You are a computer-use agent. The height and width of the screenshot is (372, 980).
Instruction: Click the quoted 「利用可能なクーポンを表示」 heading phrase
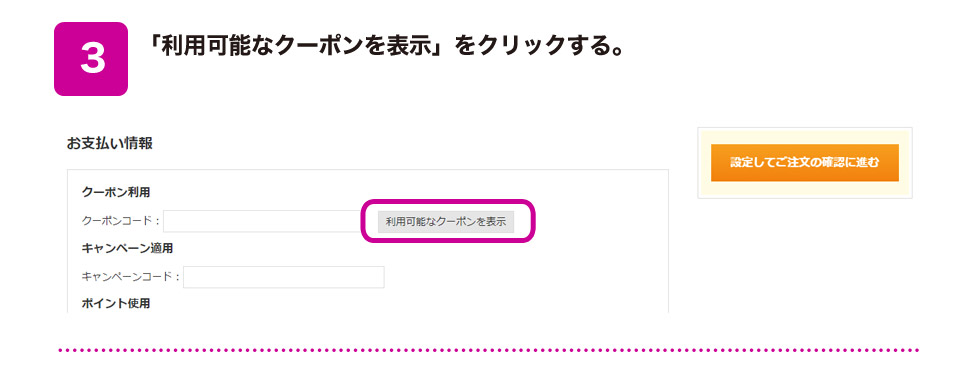click(297, 49)
